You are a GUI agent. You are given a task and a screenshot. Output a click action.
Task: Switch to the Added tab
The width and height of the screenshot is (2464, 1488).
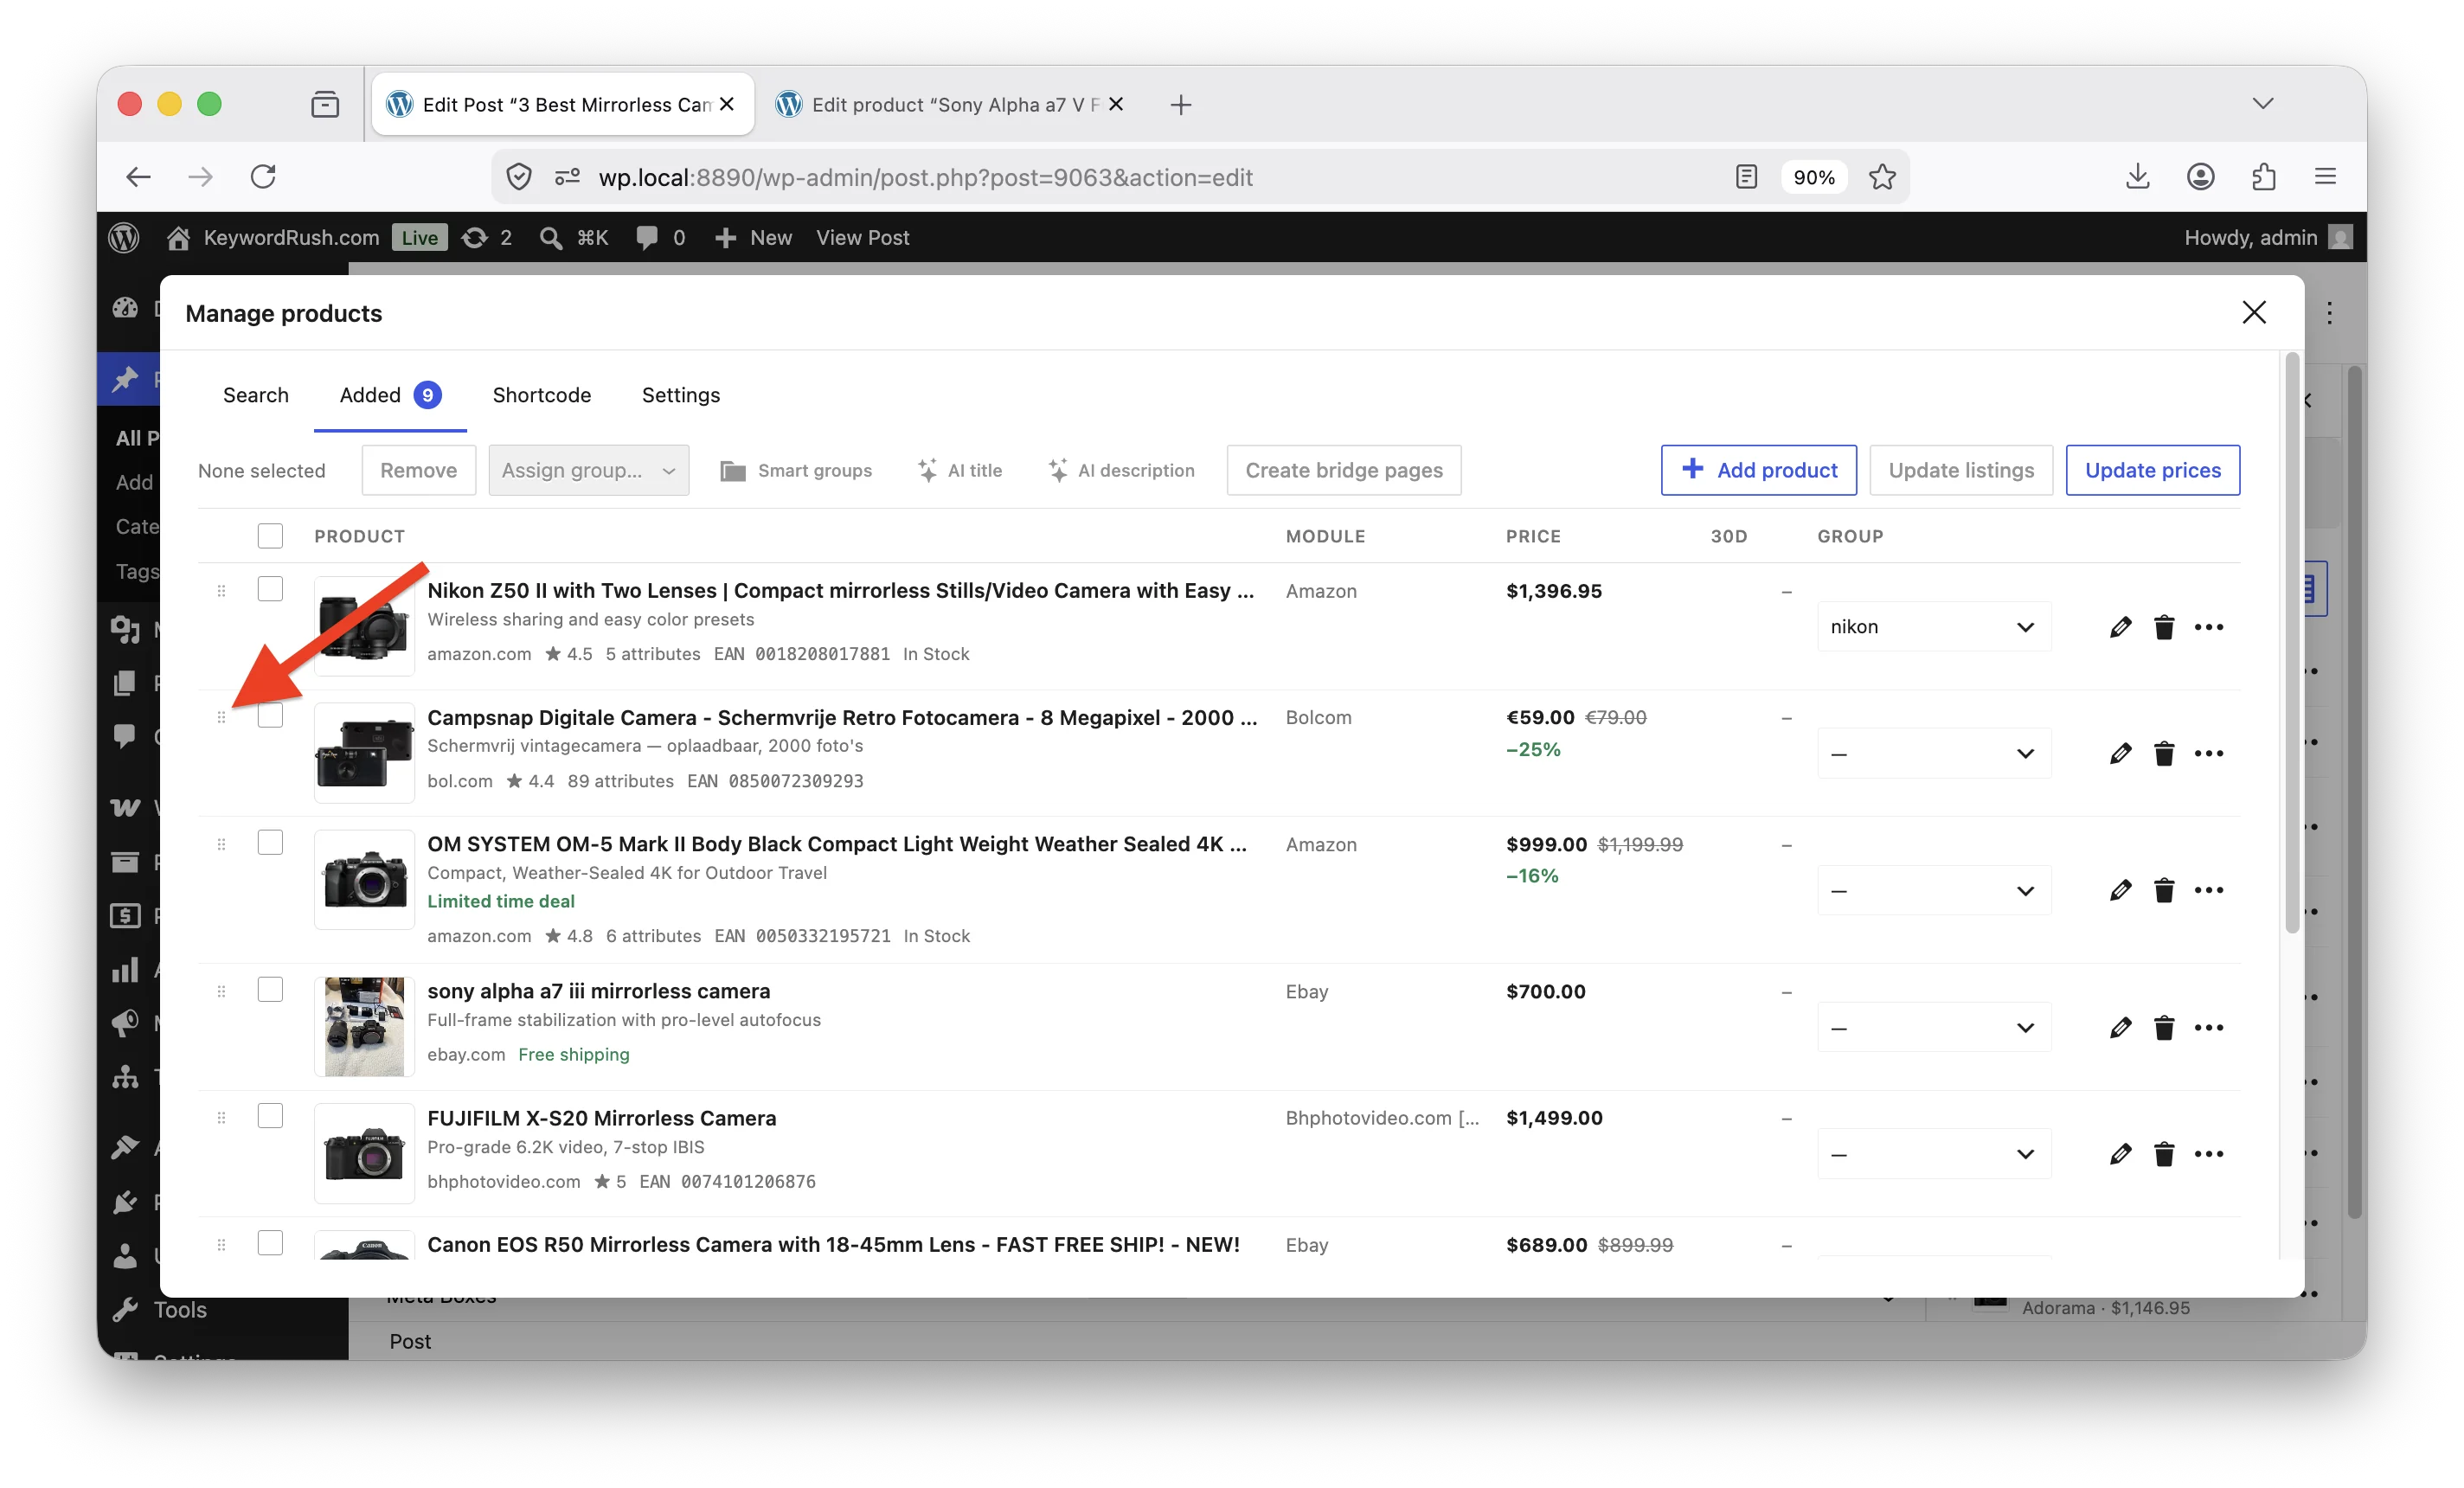point(390,395)
